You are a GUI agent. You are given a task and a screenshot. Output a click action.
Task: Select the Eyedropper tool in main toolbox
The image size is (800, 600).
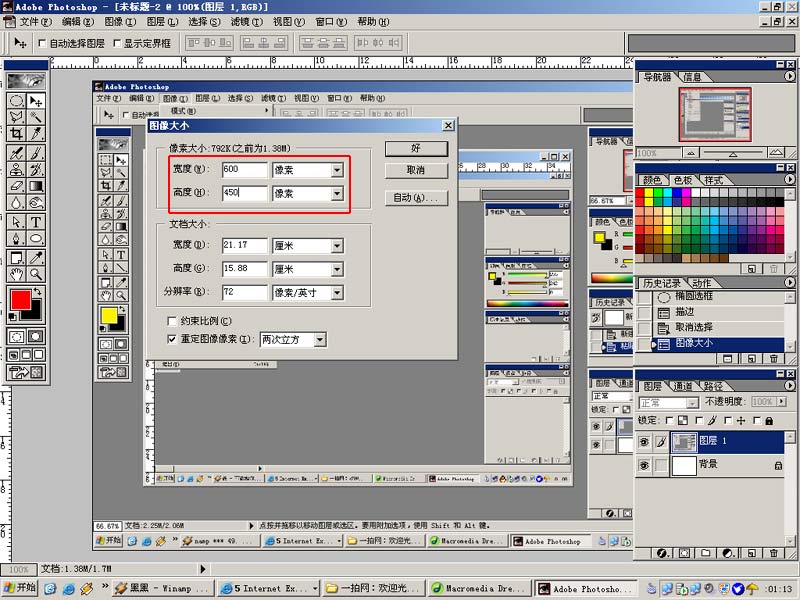[36, 258]
